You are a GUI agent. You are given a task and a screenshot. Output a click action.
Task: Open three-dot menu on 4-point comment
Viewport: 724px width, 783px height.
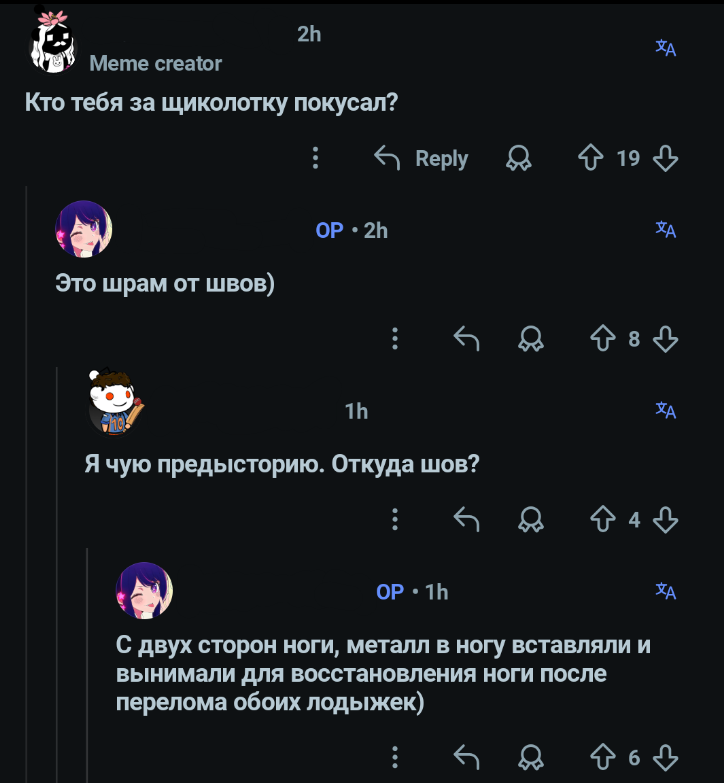(395, 519)
